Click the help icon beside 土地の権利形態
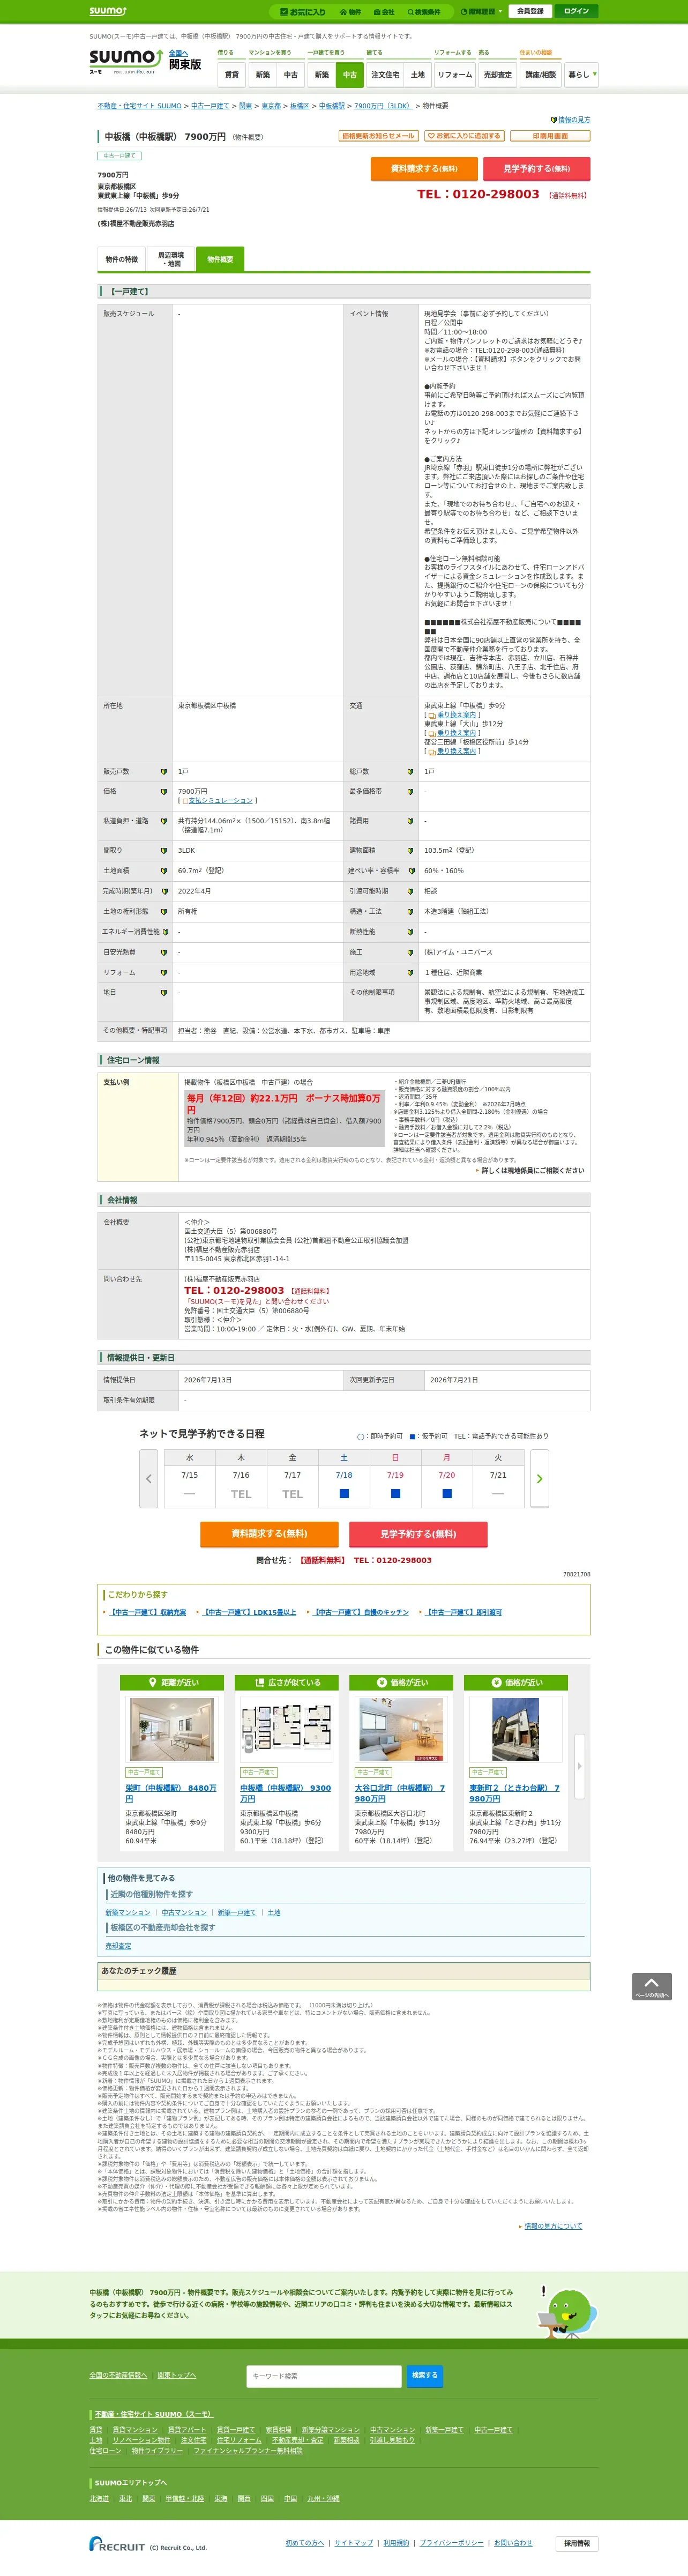Screen dimensions: 688x2576 point(164,912)
